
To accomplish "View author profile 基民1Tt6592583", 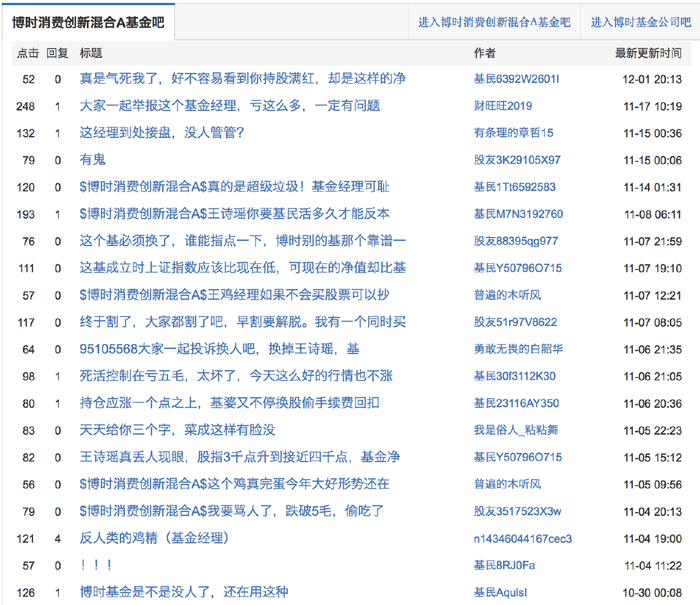I will pyautogui.click(x=515, y=187).
